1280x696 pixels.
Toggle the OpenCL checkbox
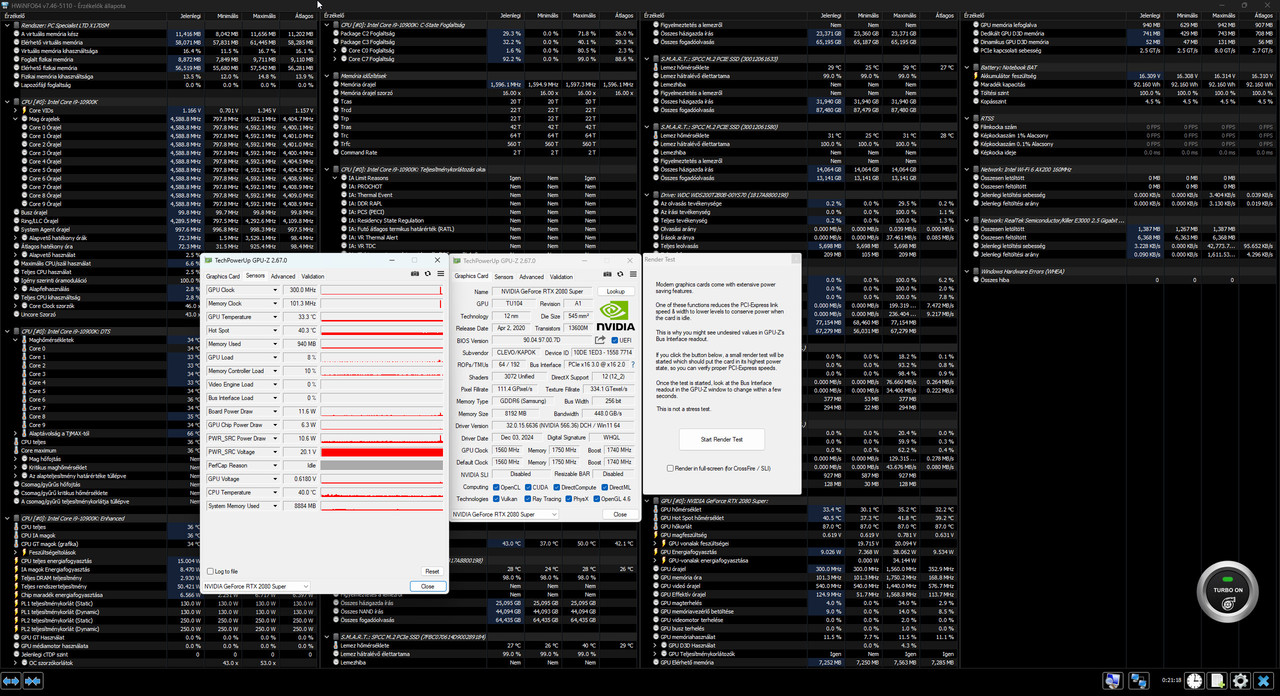496,487
